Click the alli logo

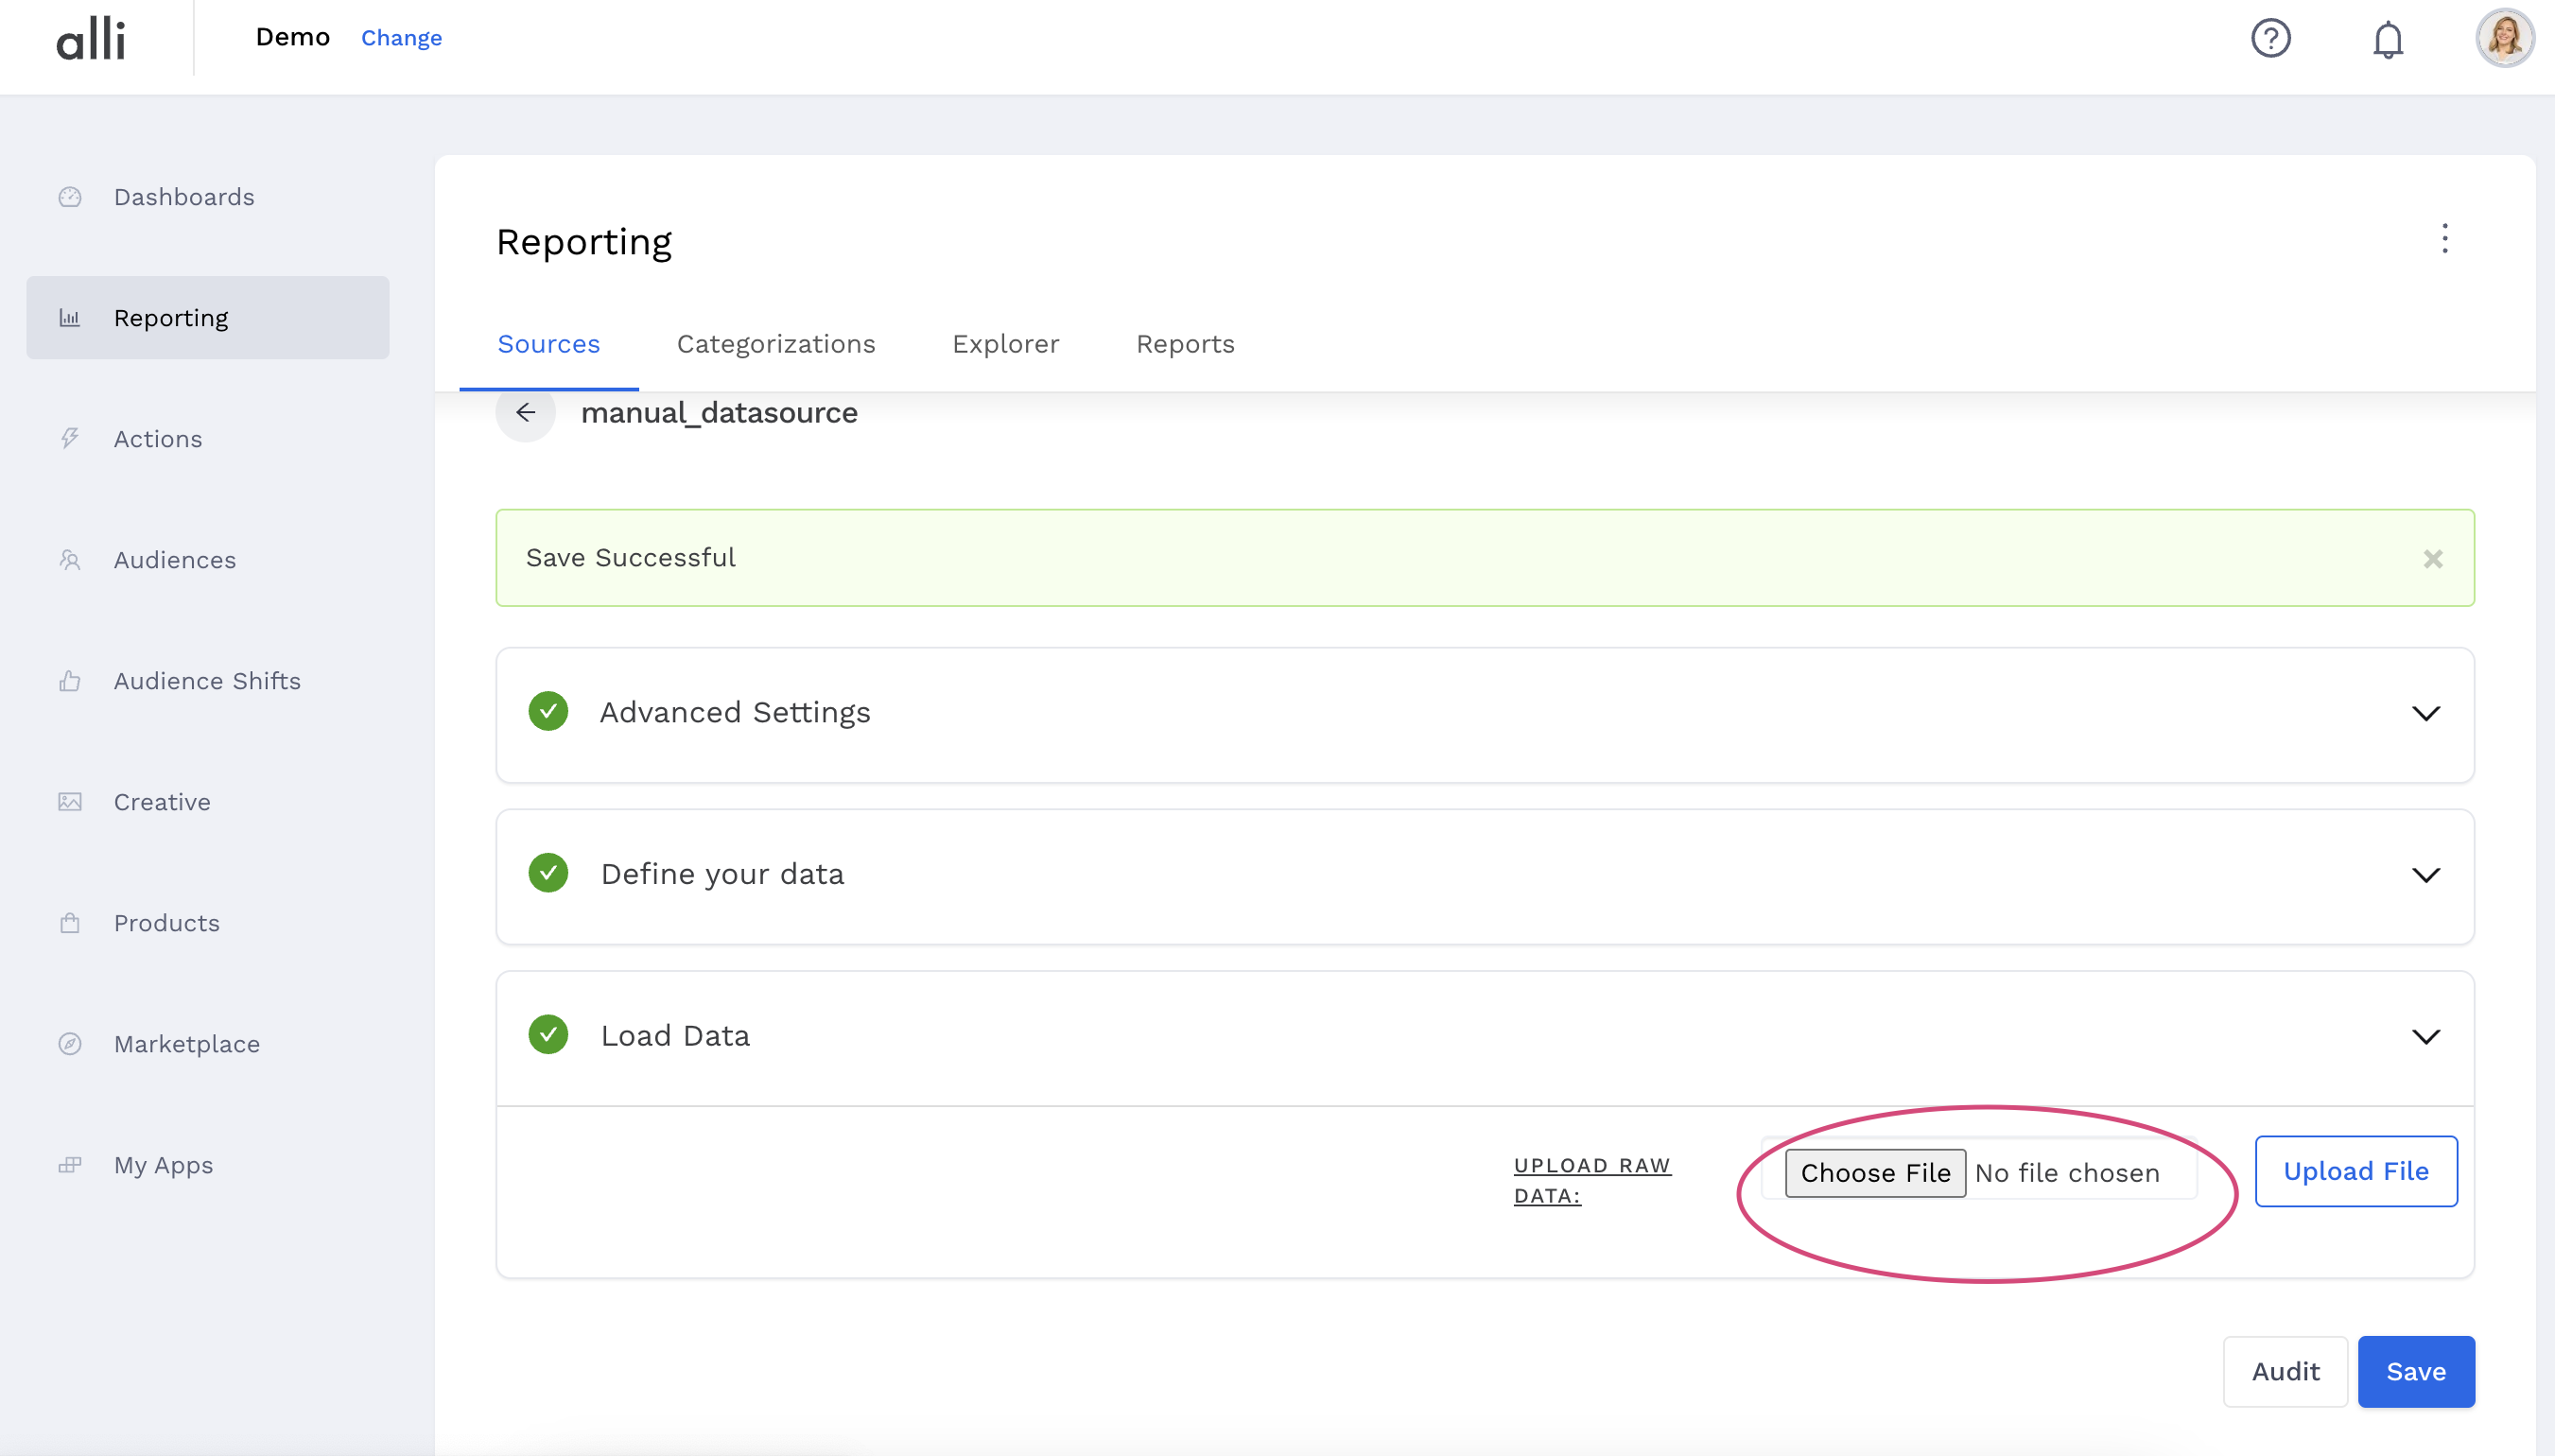pos(90,39)
